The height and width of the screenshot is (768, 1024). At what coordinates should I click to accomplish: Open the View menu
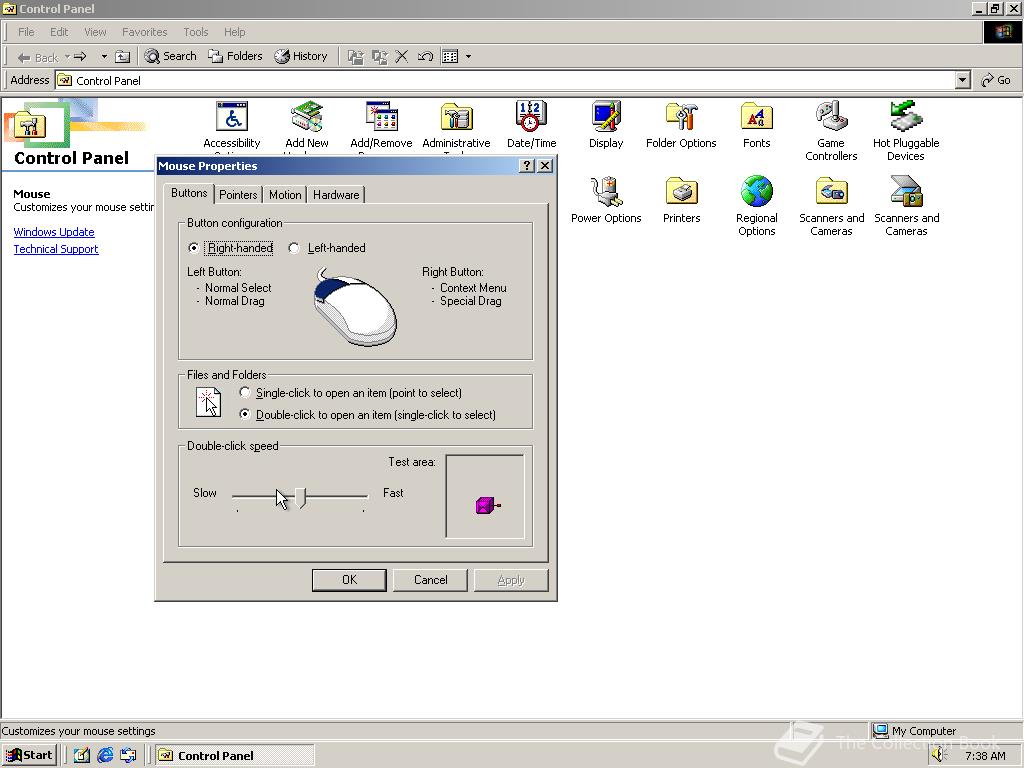(95, 32)
